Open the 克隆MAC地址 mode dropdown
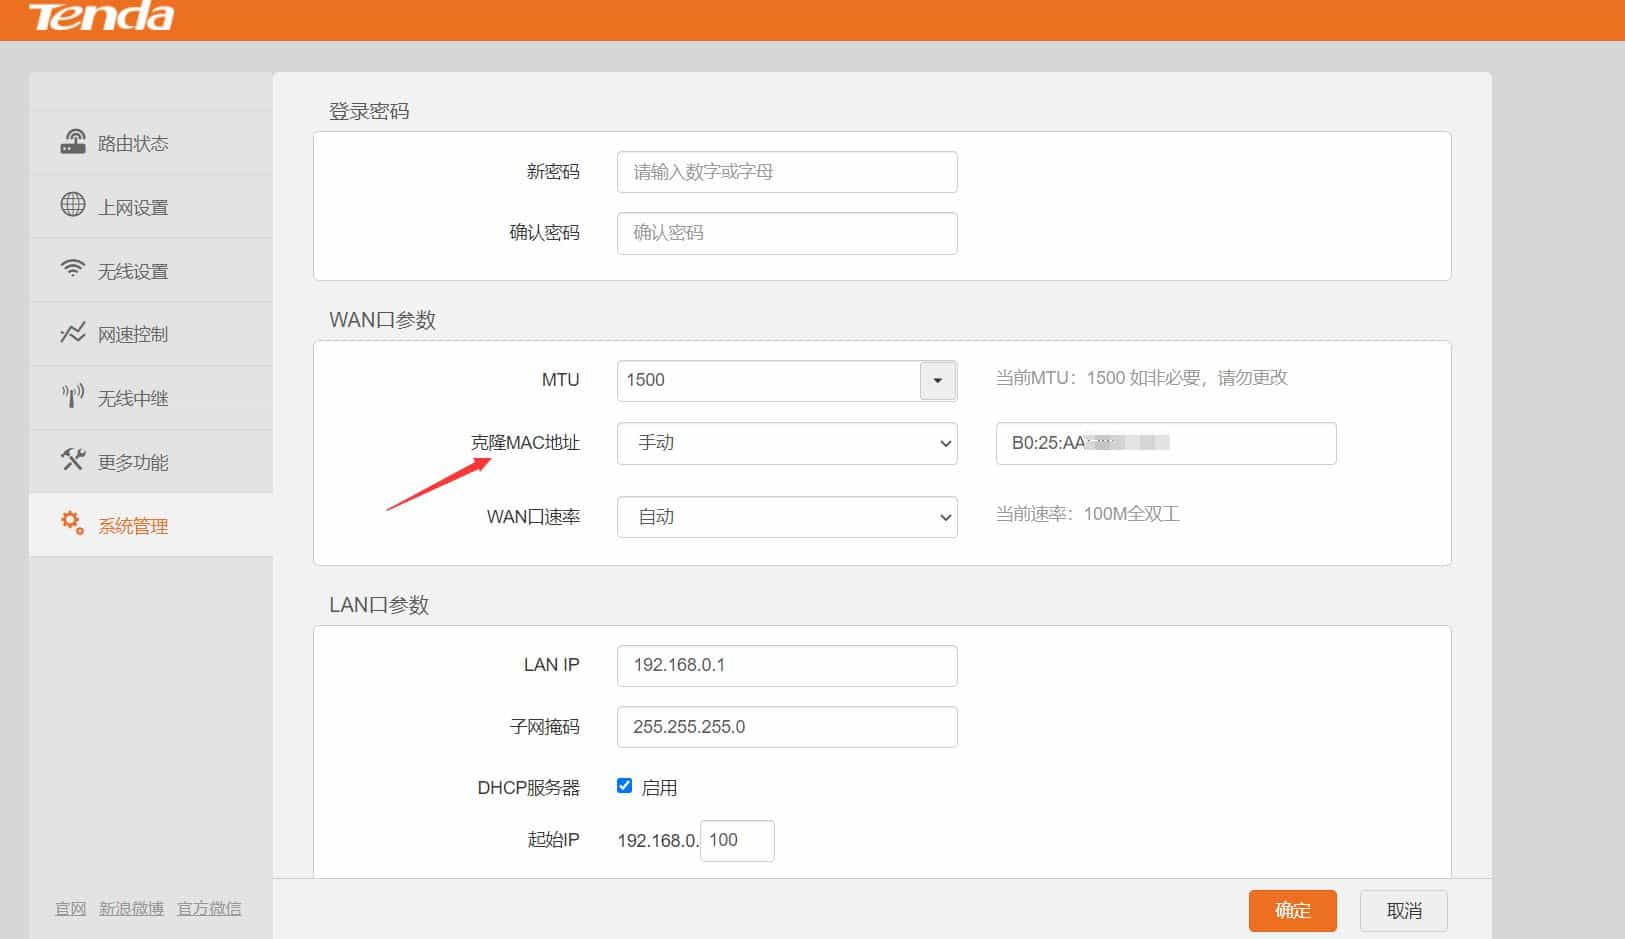 (x=787, y=443)
